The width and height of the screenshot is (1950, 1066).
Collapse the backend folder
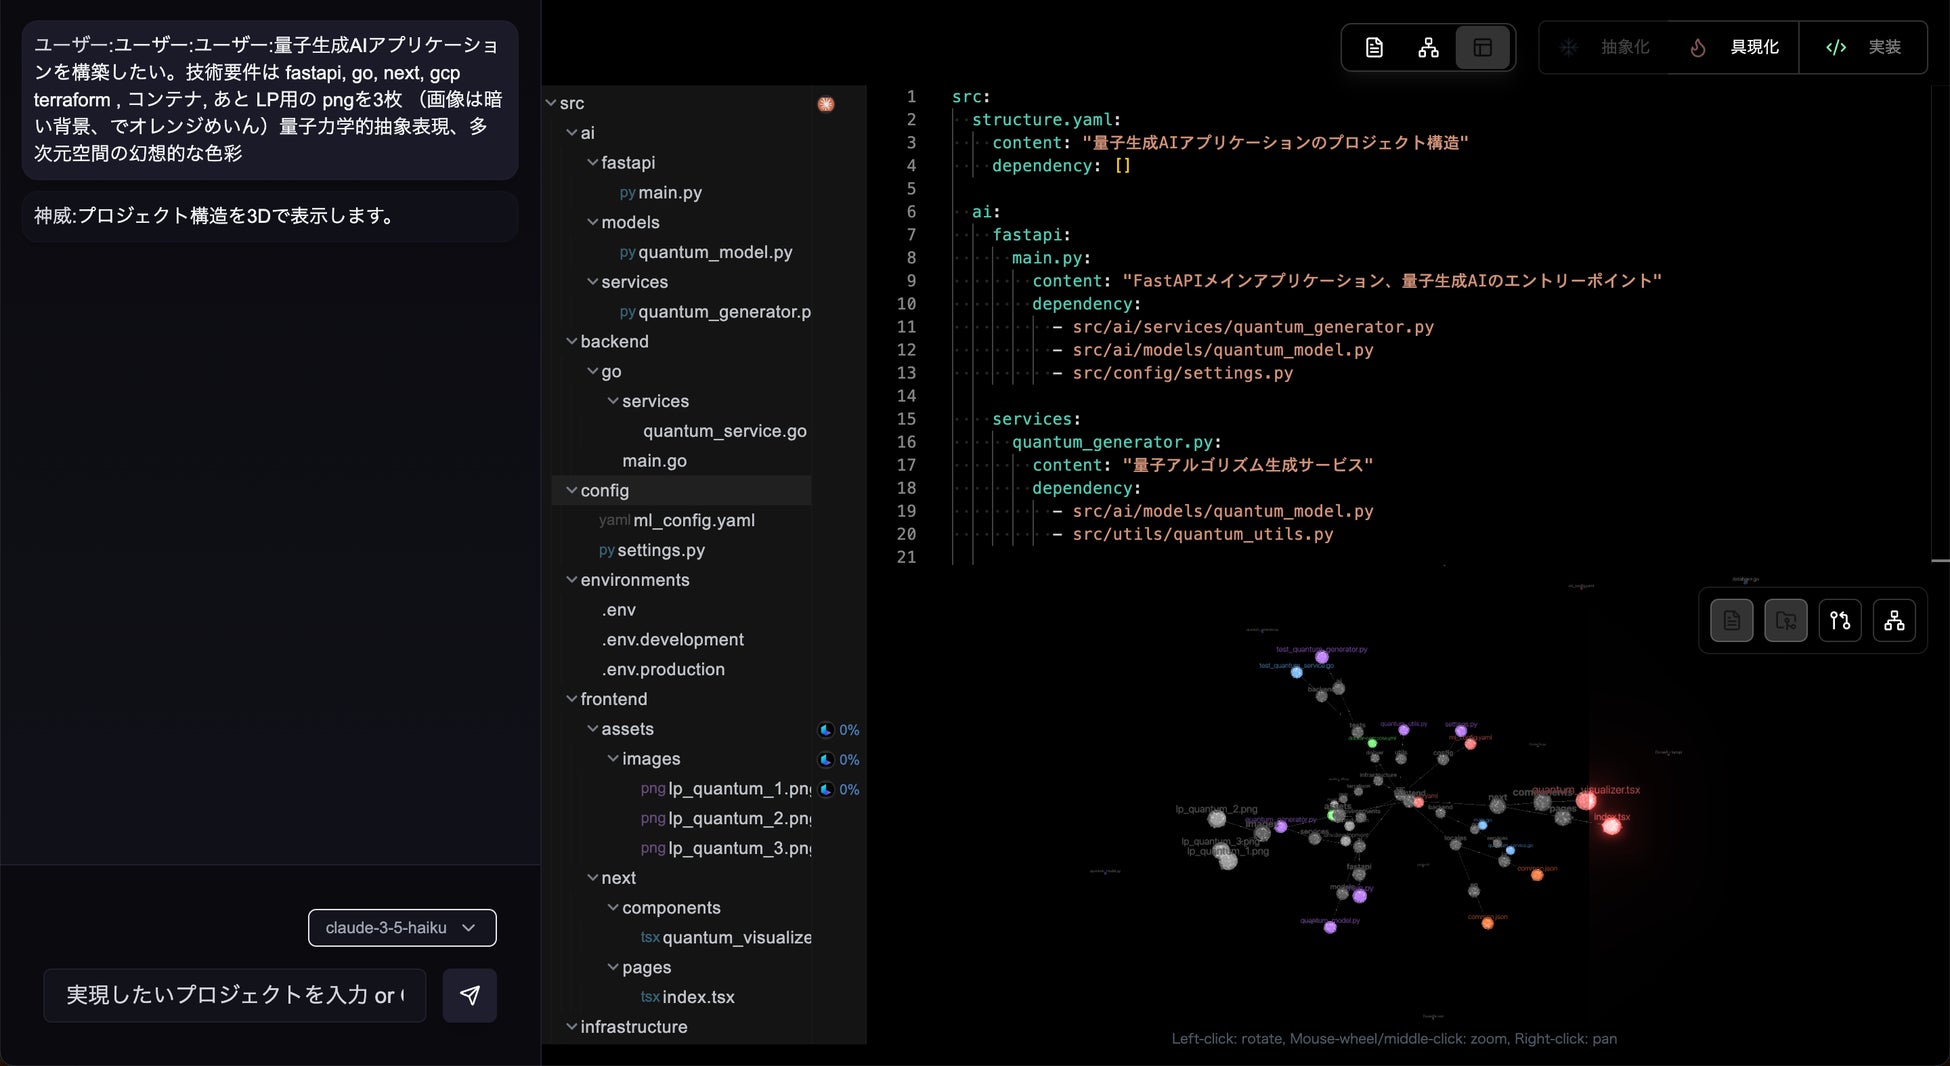[x=572, y=342]
